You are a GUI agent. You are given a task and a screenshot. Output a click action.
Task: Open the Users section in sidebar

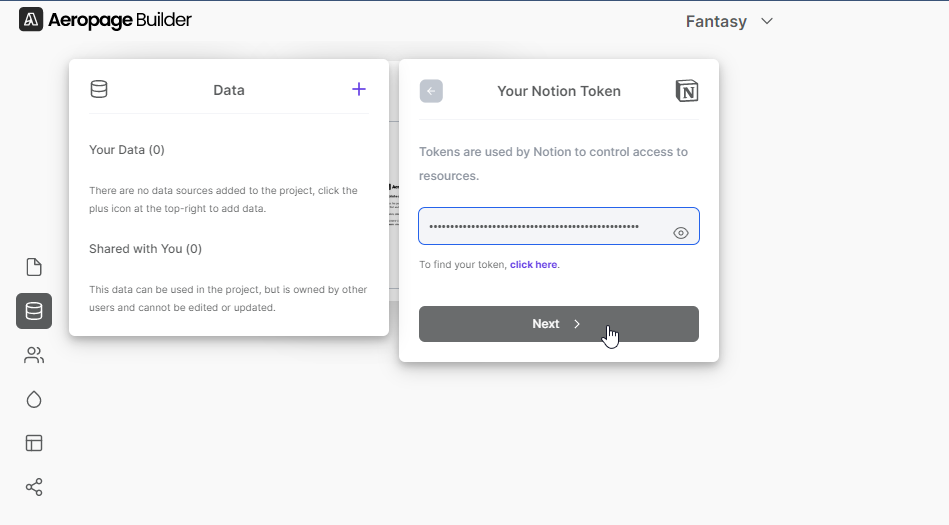pyautogui.click(x=34, y=355)
